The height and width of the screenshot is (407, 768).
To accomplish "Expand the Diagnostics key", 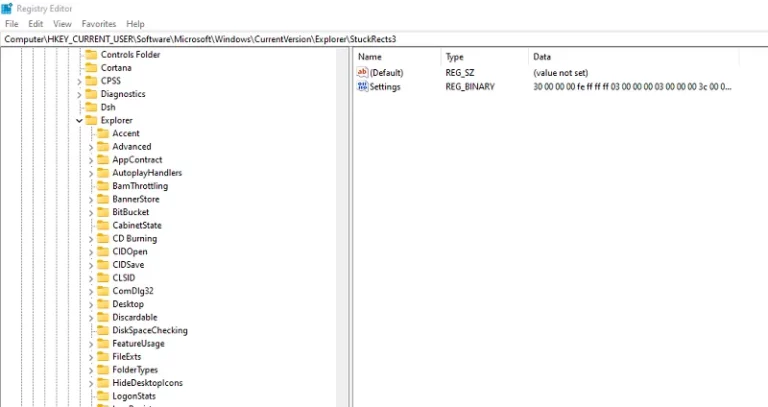I will coord(79,95).
